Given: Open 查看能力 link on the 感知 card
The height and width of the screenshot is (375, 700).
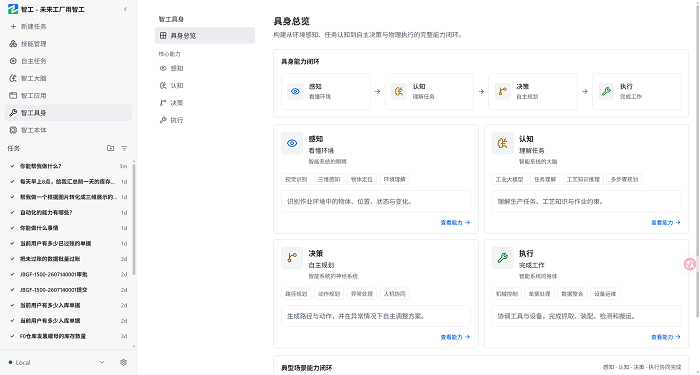Looking at the screenshot, I should click(455, 222).
